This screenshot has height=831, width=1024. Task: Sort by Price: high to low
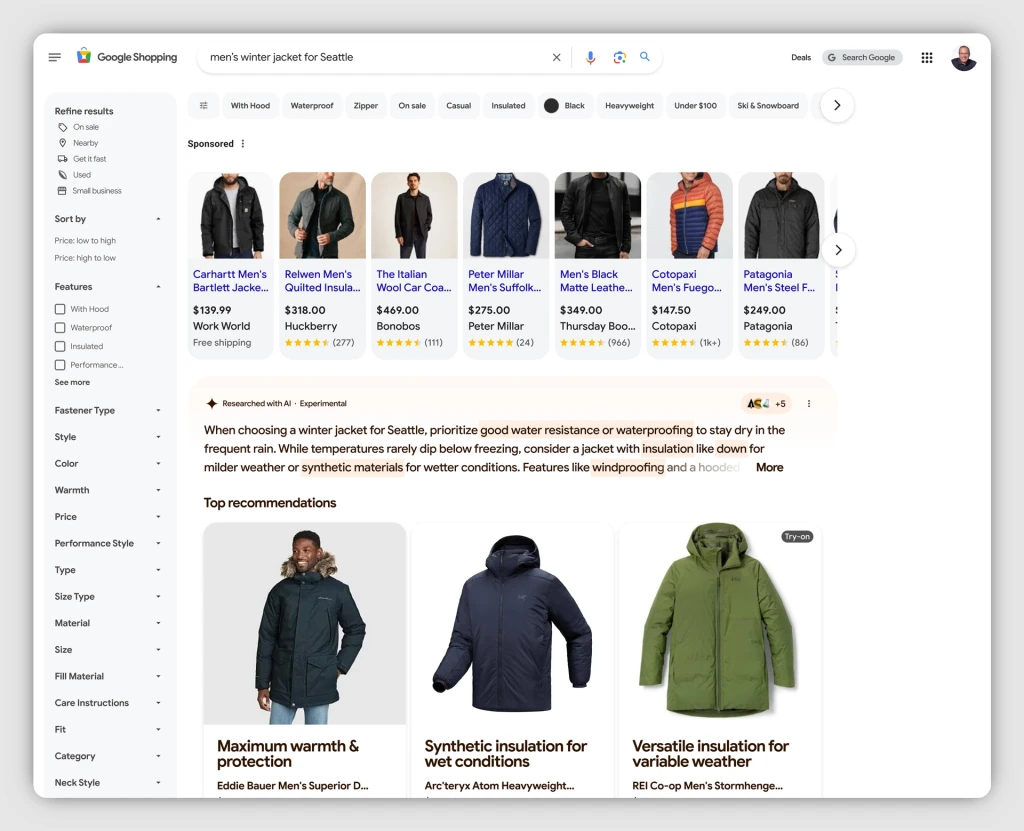[x=86, y=258]
